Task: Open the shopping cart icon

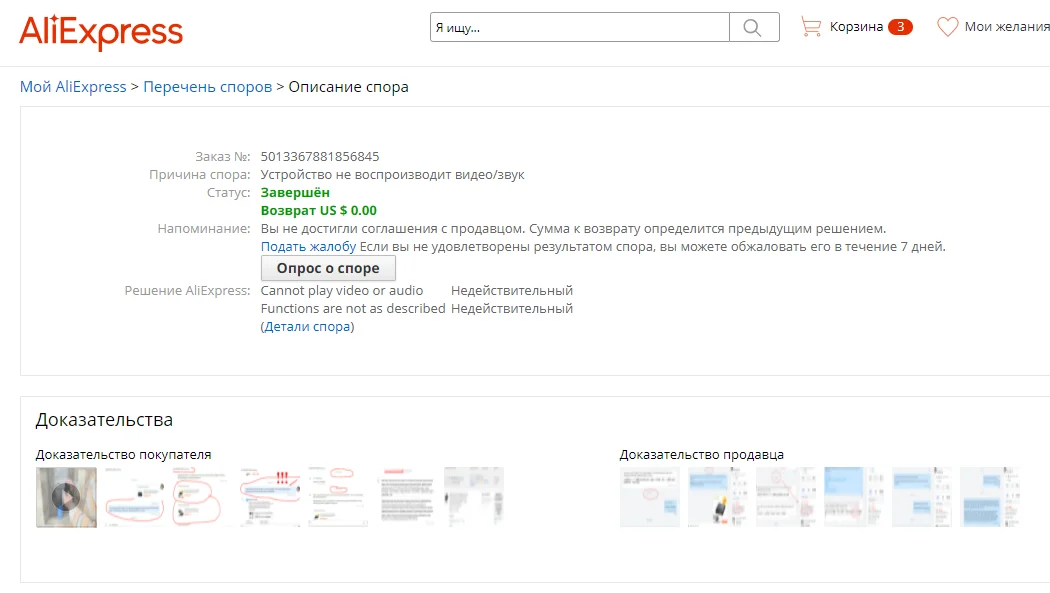Action: pyautogui.click(x=810, y=27)
